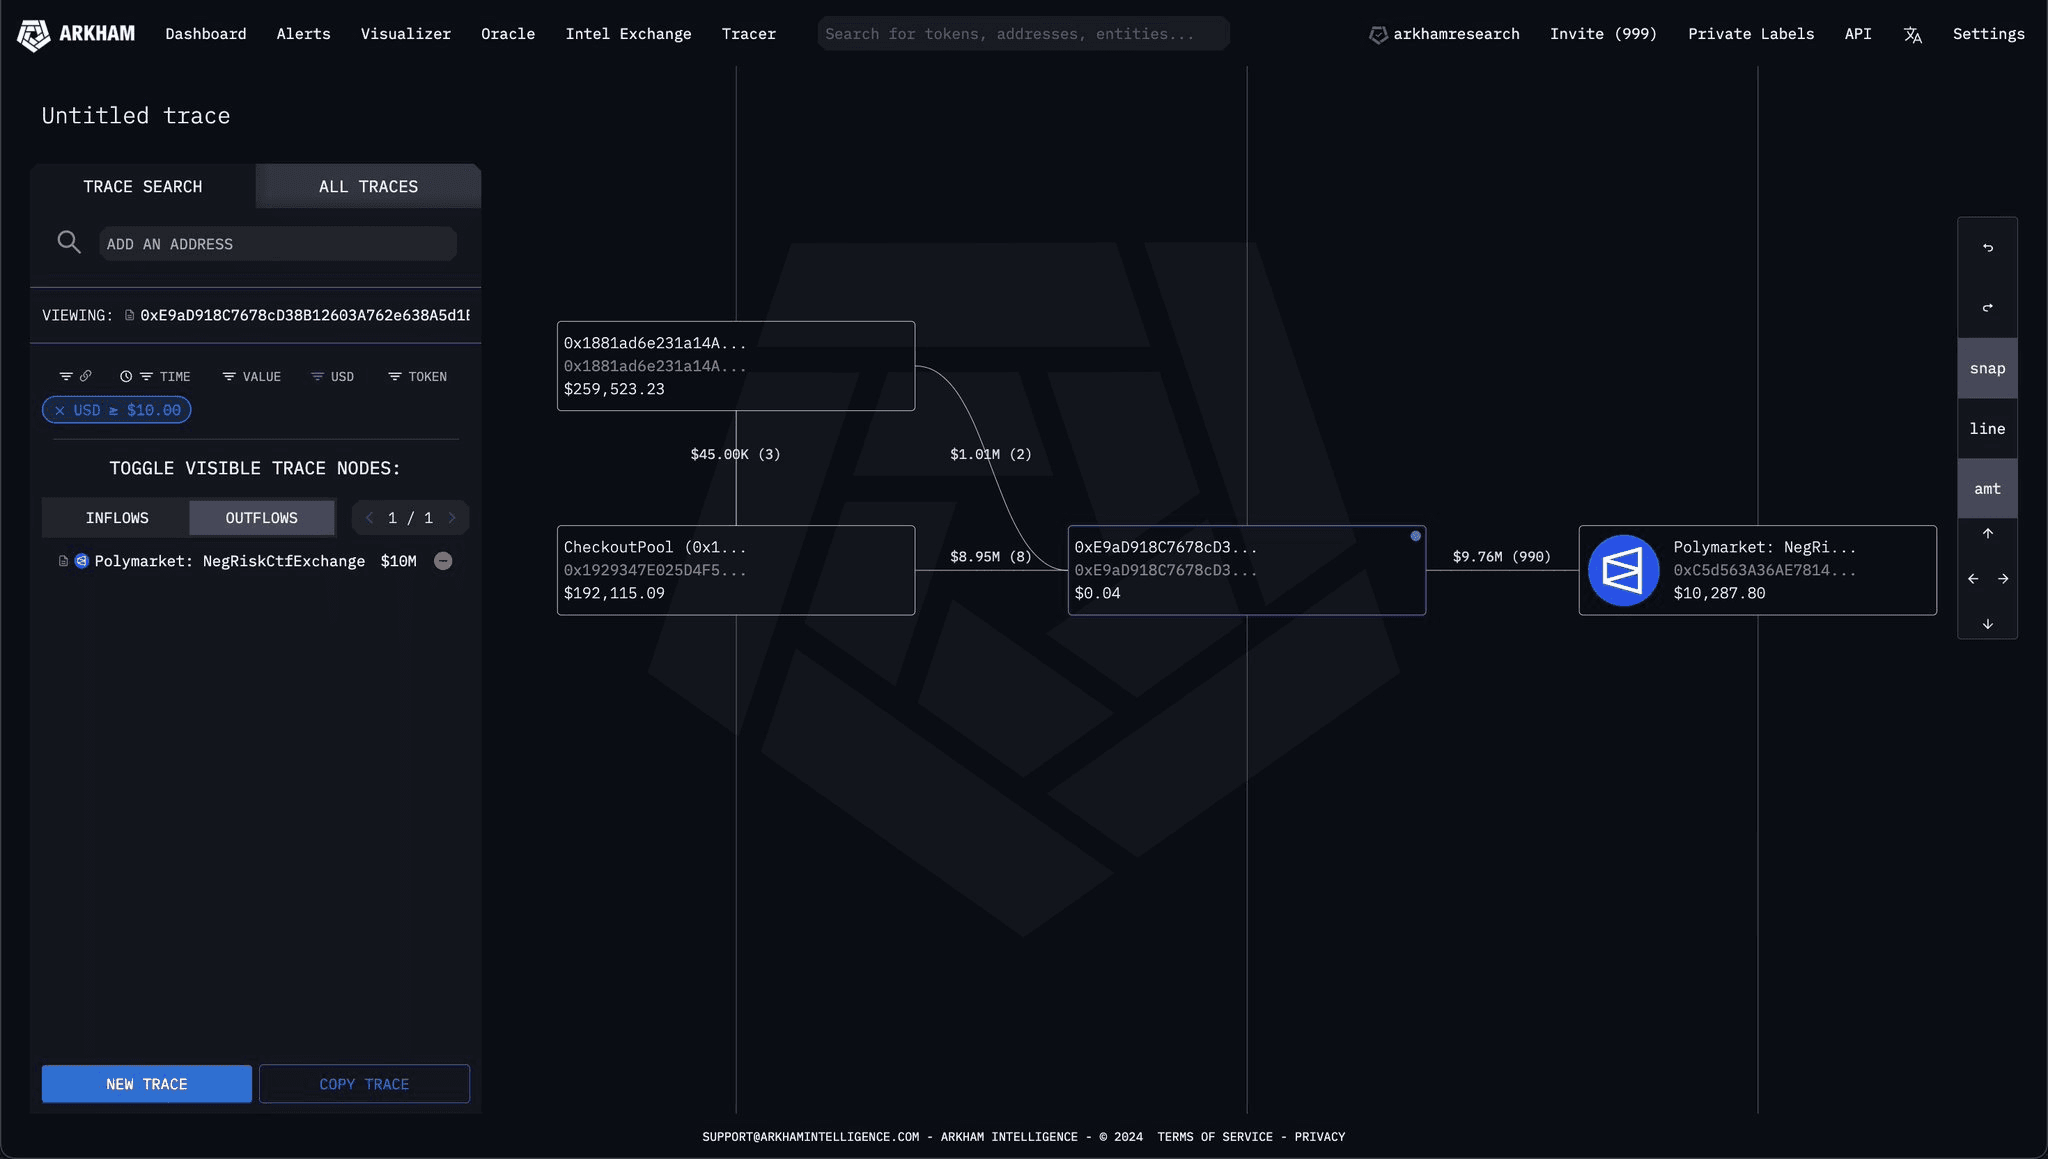Toggle the amt display option
Screen dimensions: 2048x1159
click(x=1987, y=488)
